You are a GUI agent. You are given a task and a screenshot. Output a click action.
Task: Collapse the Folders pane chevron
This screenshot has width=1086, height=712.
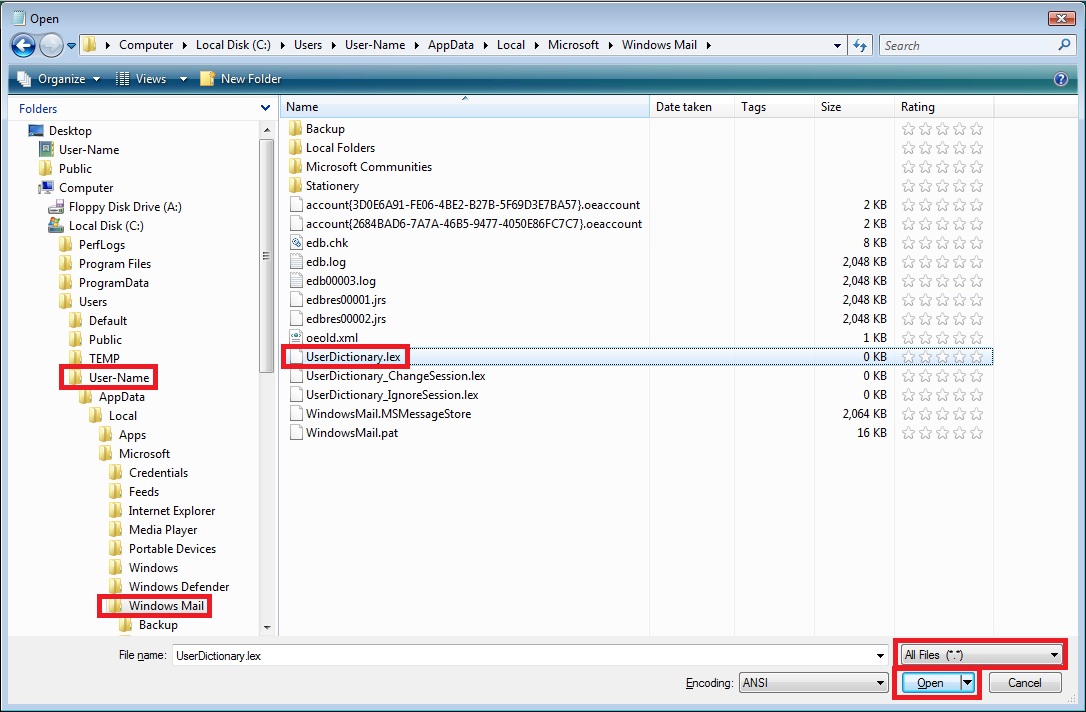coord(265,108)
